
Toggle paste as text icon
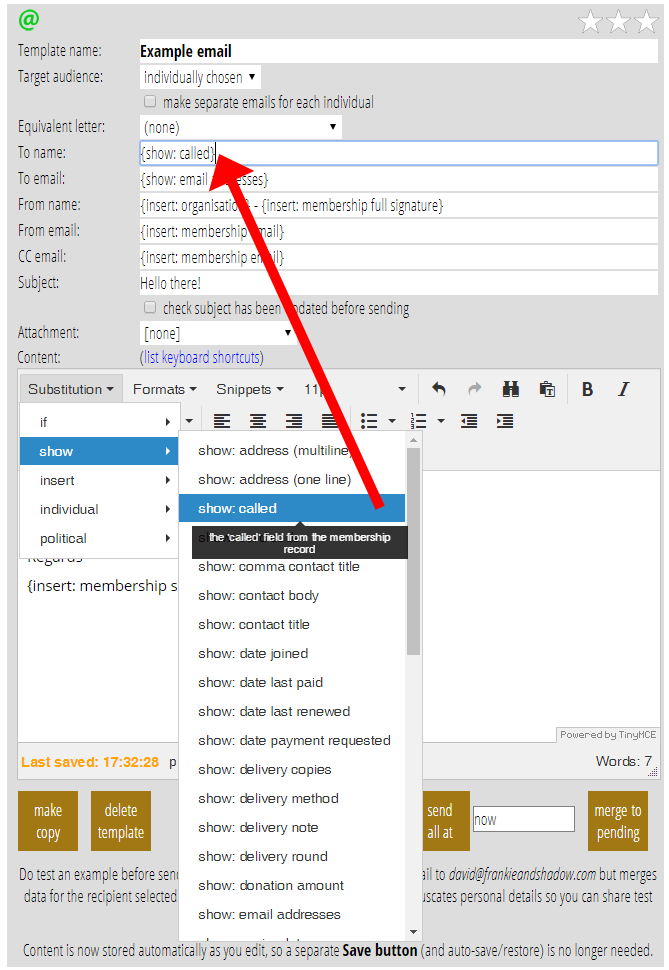click(547, 389)
